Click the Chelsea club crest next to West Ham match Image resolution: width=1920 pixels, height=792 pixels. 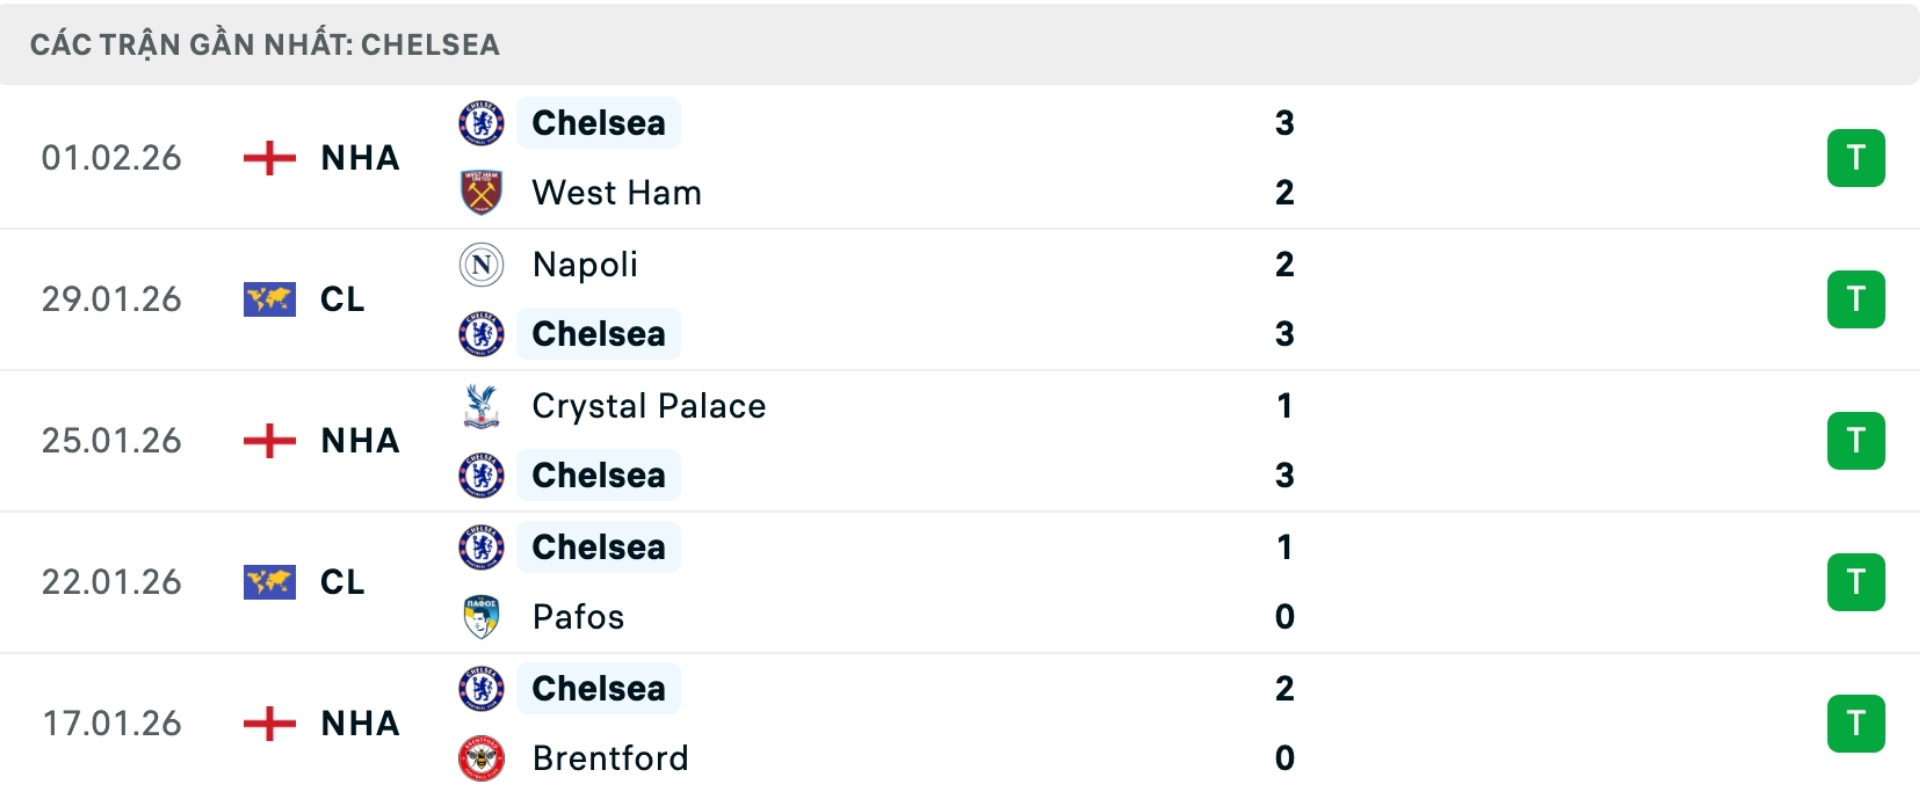pyautogui.click(x=481, y=122)
